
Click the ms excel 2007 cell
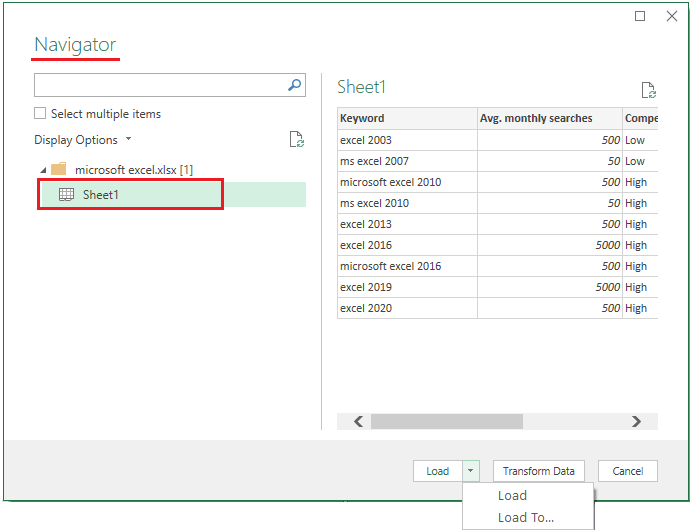pyautogui.click(x=407, y=161)
